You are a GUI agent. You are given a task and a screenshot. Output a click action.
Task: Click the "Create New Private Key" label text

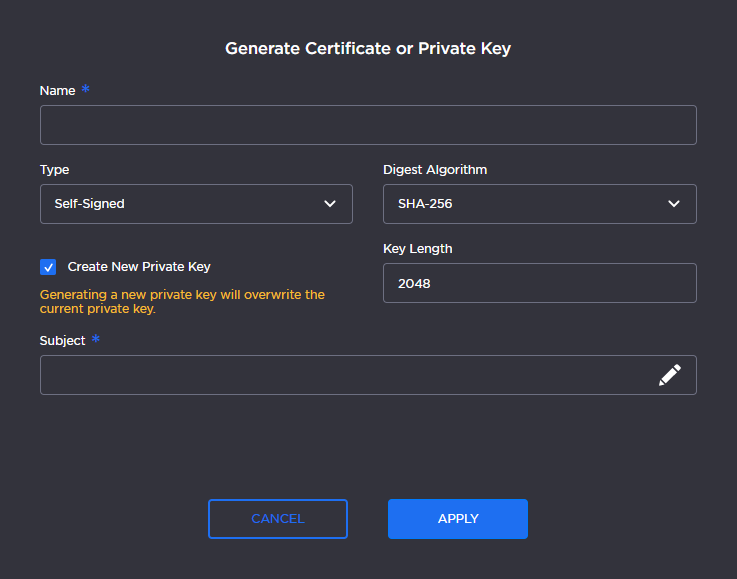(x=139, y=267)
